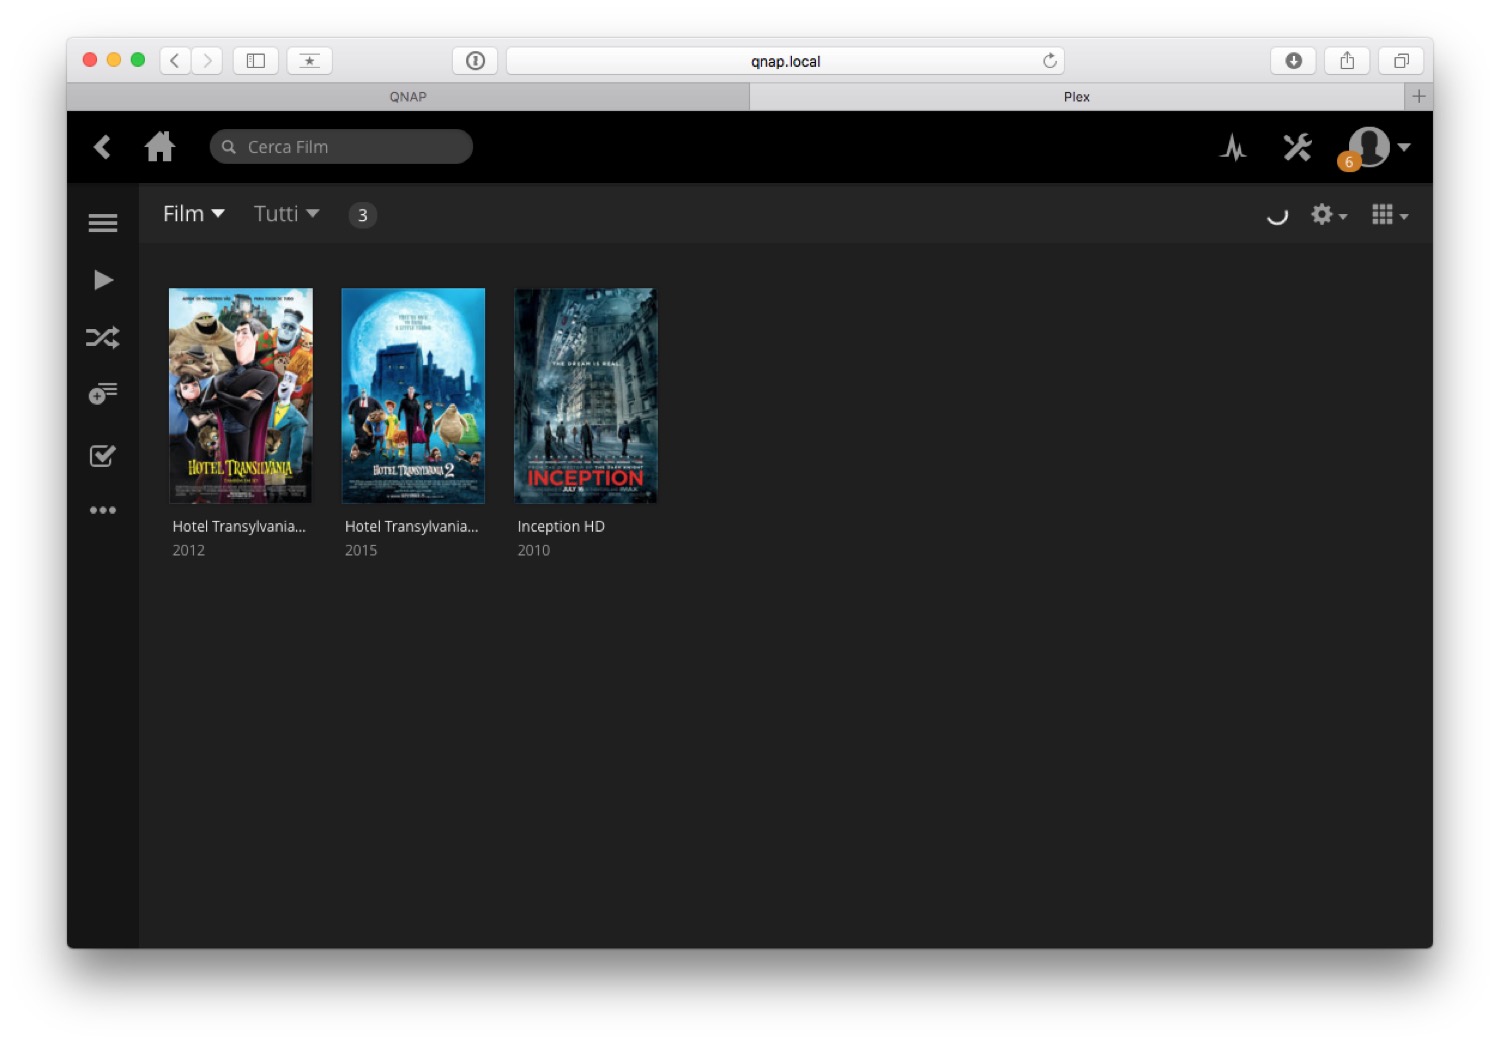This screenshot has height=1044, width=1500.
Task: Click the 2012 Hotel Transylvania title text
Action: click(239, 526)
